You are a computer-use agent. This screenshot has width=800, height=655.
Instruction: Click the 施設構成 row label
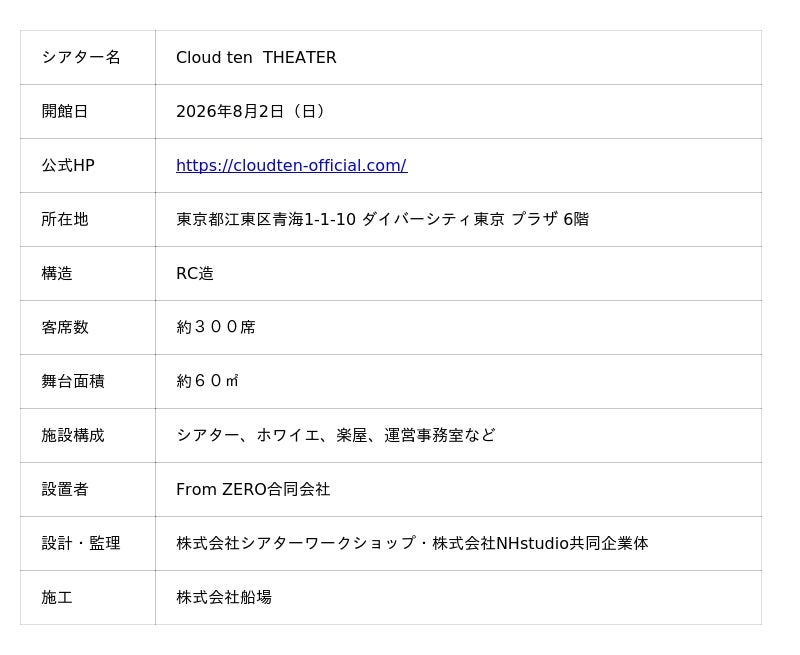pos(73,435)
